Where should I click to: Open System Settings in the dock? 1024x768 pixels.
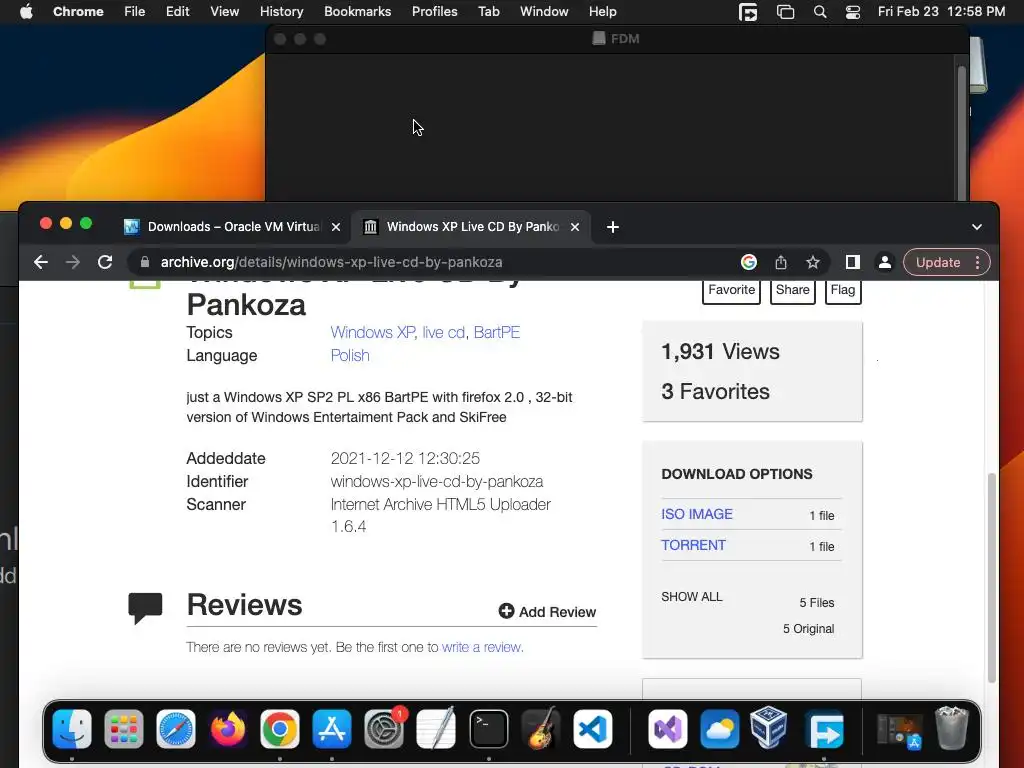coord(384,729)
